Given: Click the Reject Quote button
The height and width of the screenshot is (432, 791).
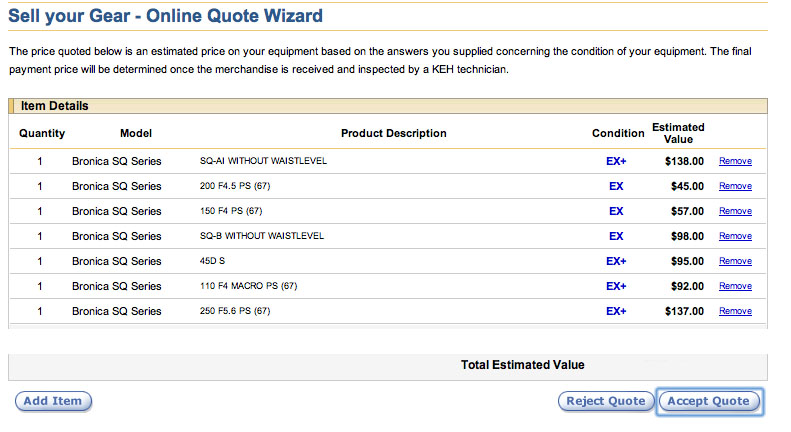Looking at the screenshot, I should click(x=606, y=401).
